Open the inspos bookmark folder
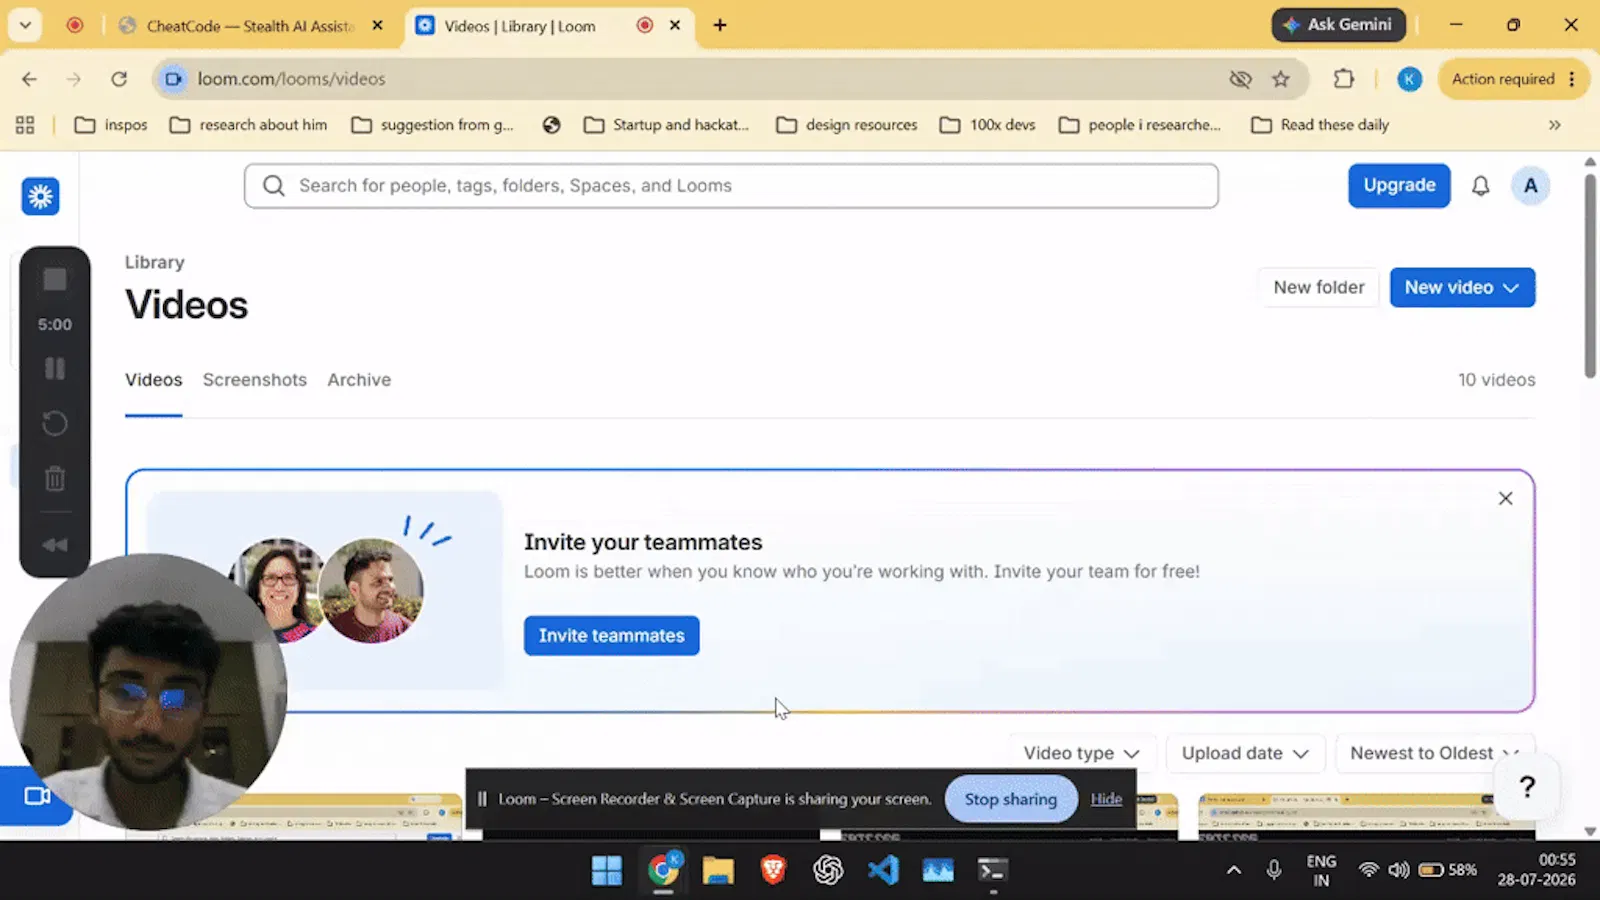Image resolution: width=1600 pixels, height=900 pixels. pyautogui.click(x=111, y=125)
